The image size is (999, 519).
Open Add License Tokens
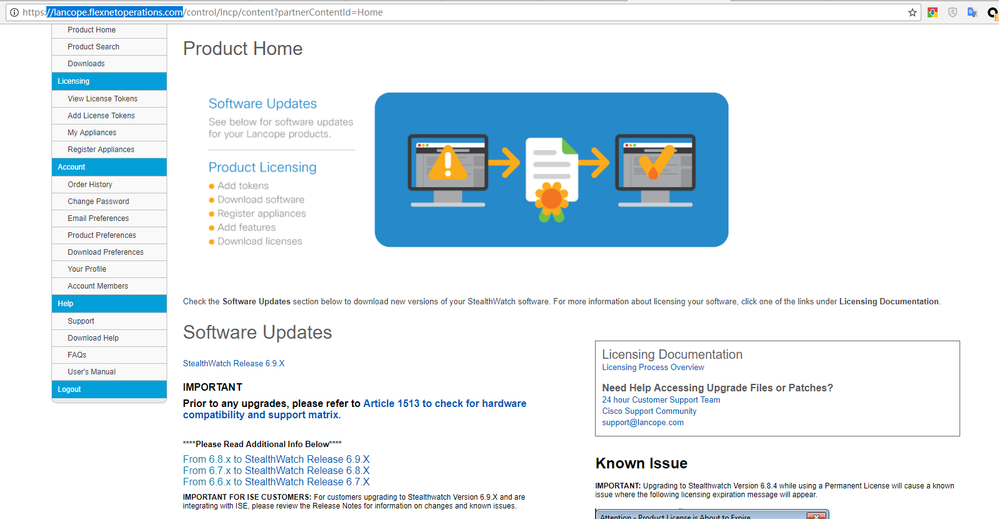tap(109, 115)
